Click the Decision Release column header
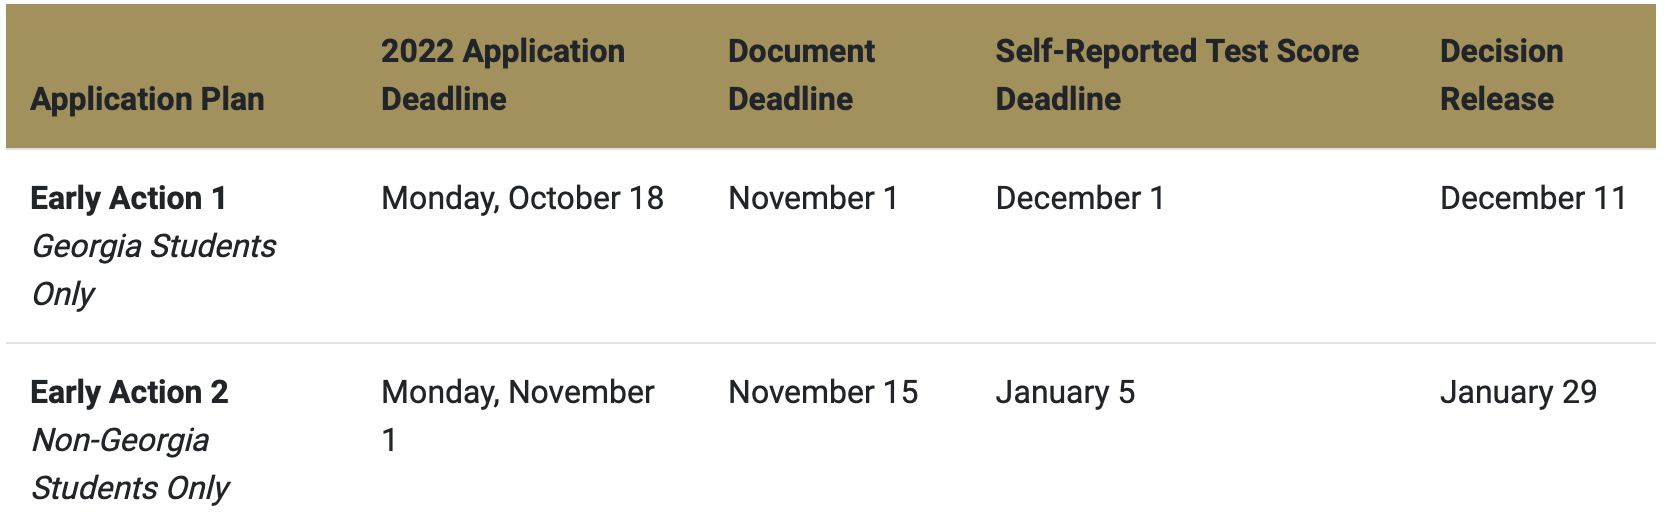Image resolution: width=1668 pixels, height=532 pixels. (1501, 75)
